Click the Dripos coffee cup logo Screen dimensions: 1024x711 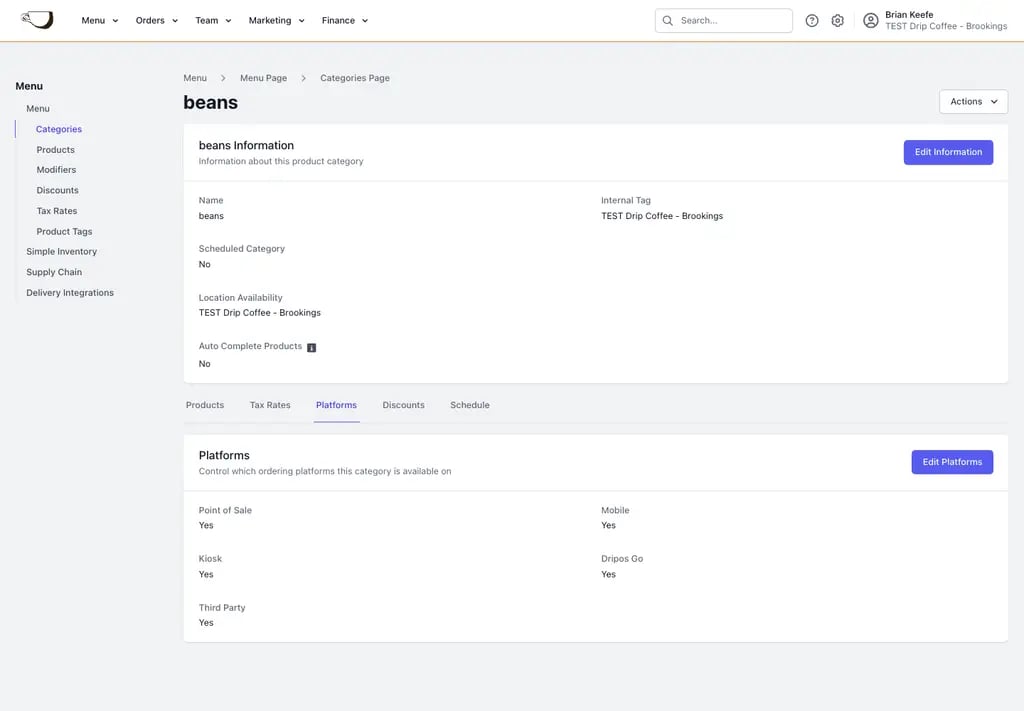point(37,20)
